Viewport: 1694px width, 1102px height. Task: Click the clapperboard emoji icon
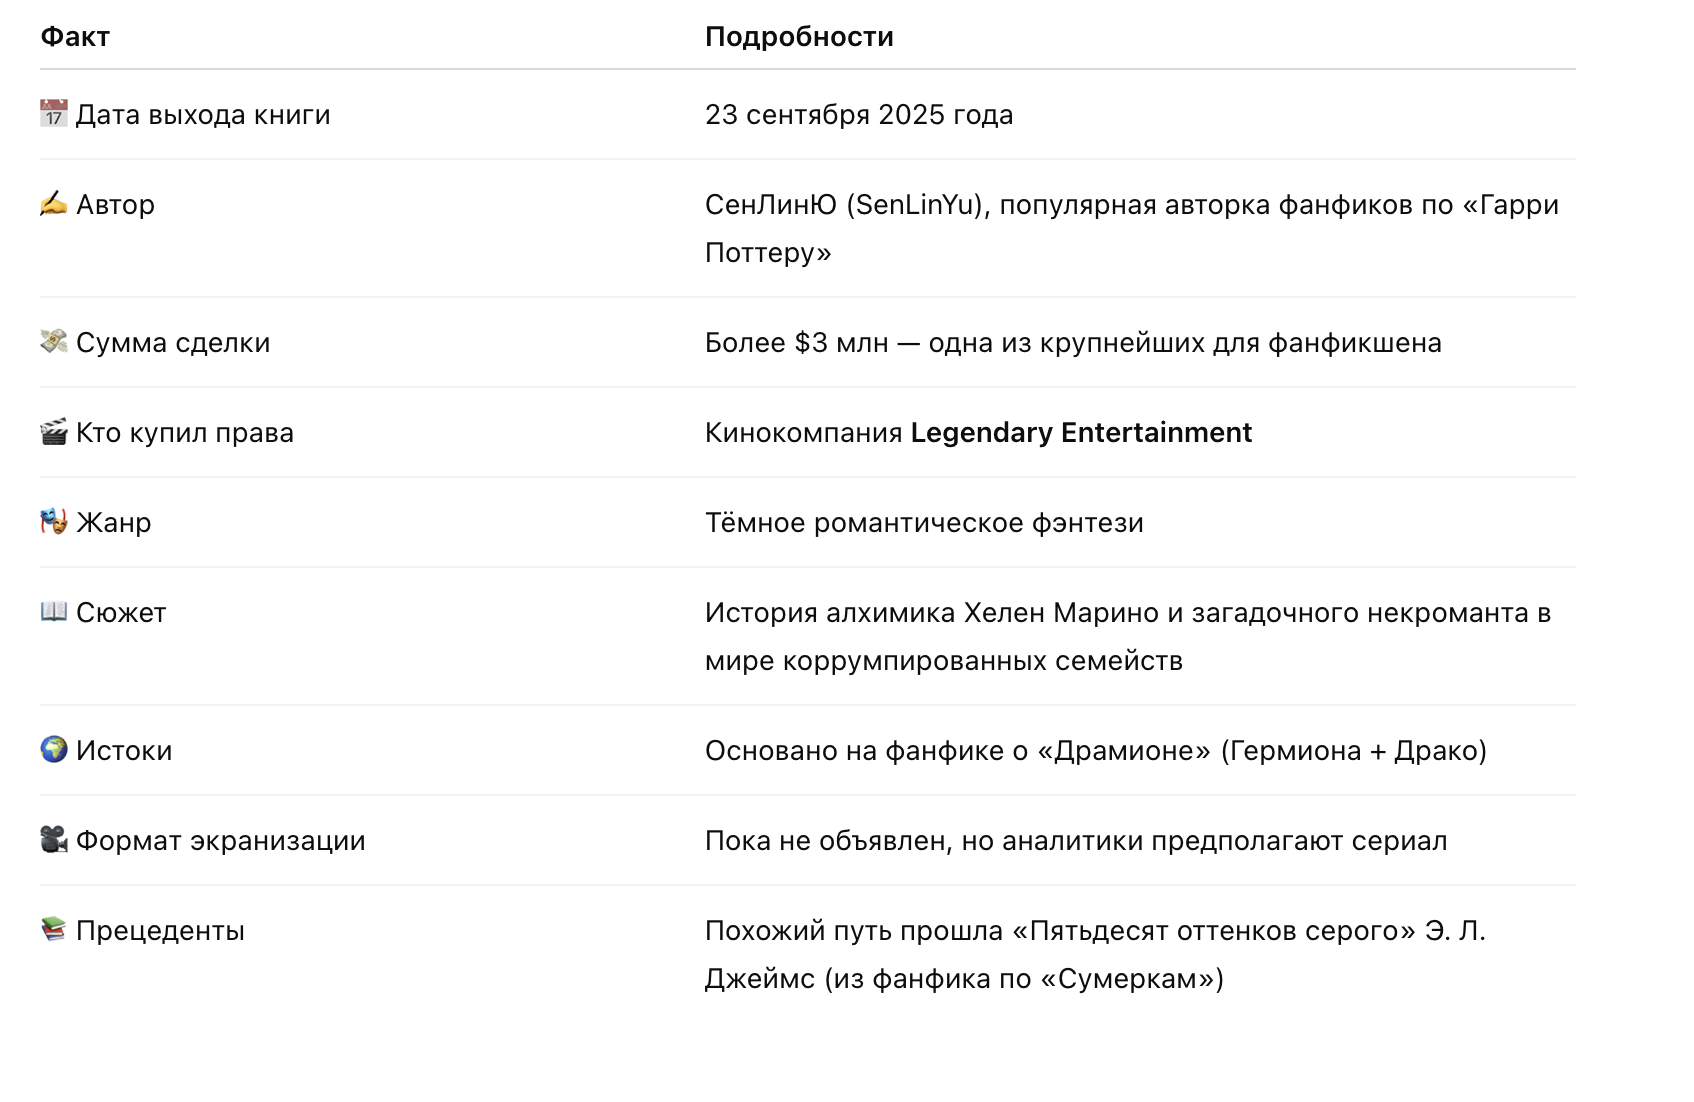tap(54, 432)
